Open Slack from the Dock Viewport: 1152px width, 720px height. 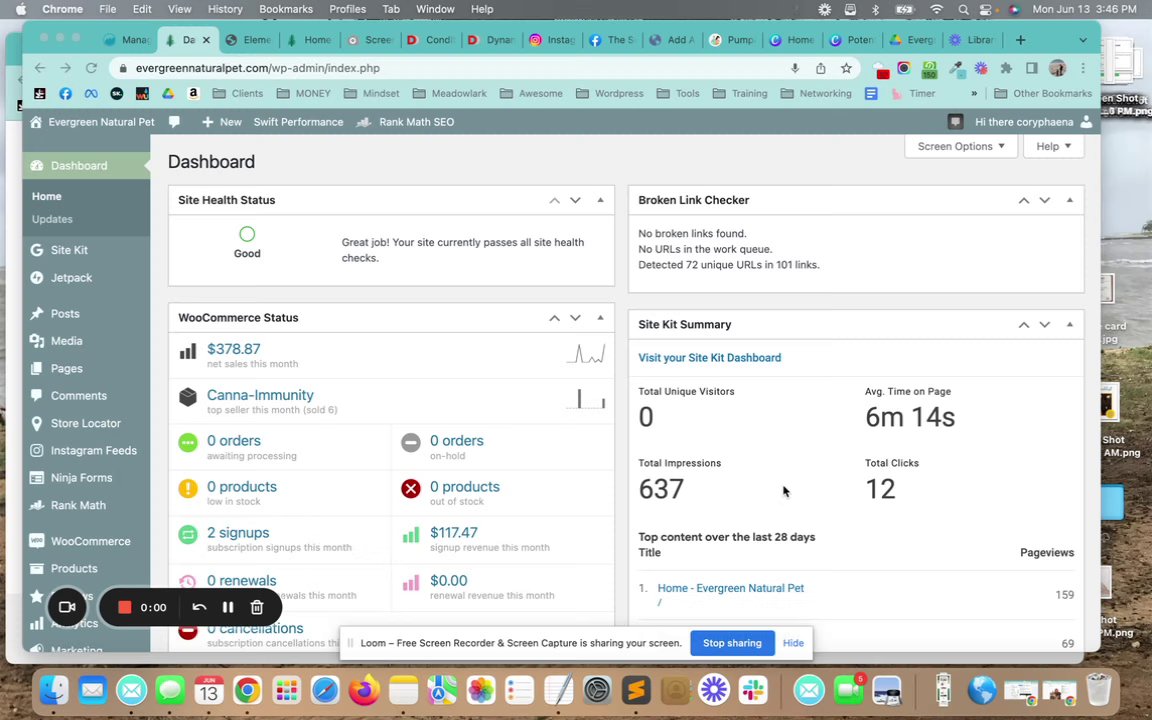[753, 690]
